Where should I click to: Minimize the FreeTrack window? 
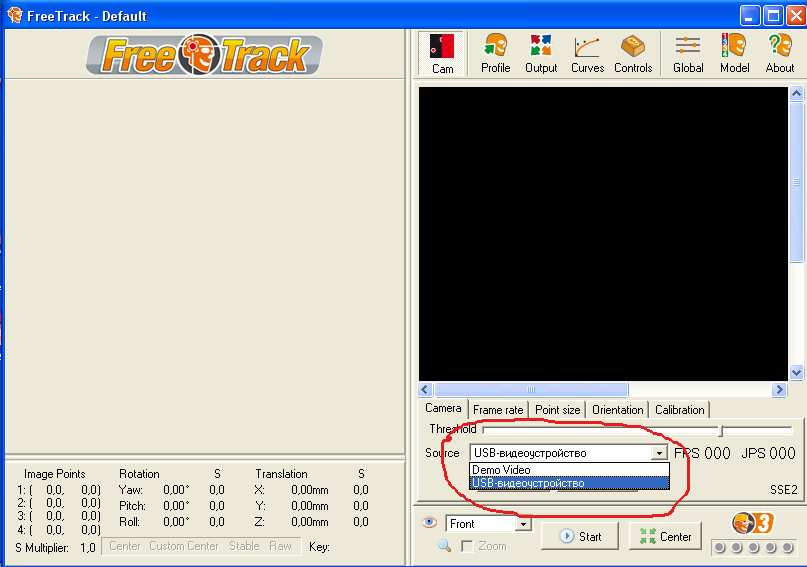point(749,15)
